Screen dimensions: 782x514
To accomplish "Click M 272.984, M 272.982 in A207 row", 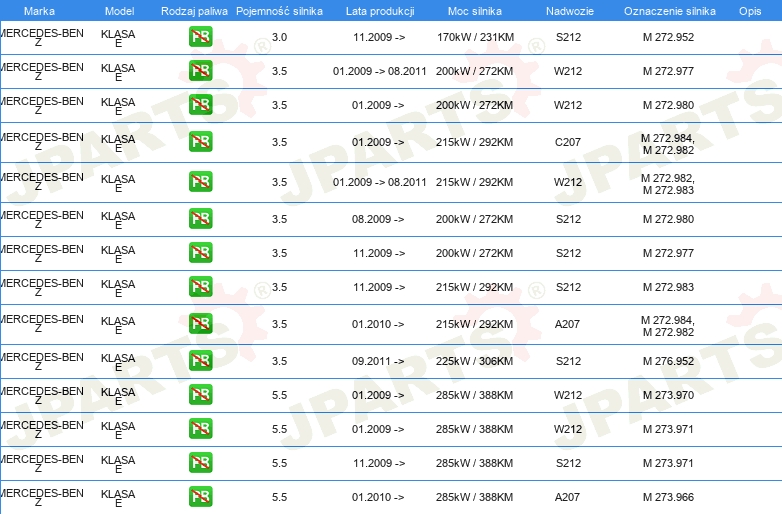I will coord(668,326).
